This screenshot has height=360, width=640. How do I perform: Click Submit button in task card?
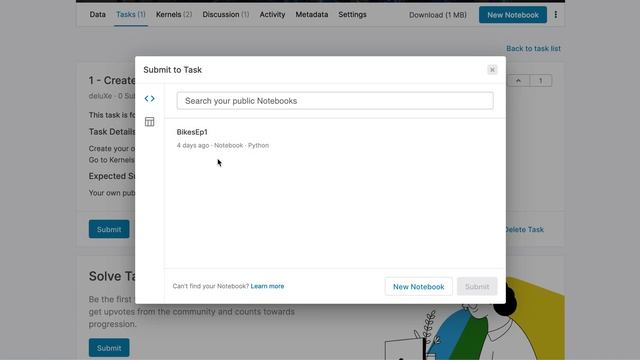coord(109,229)
